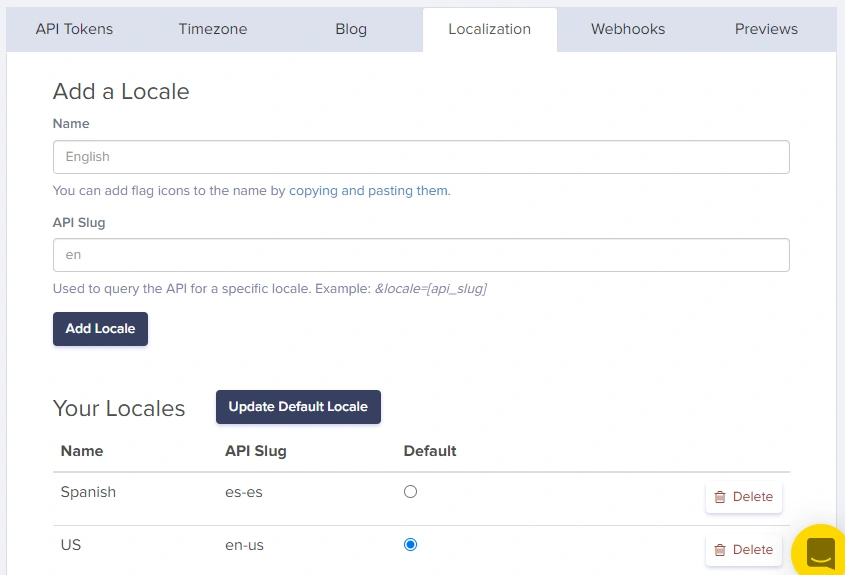
Task: Follow the copying and pasting them link
Action: point(368,191)
